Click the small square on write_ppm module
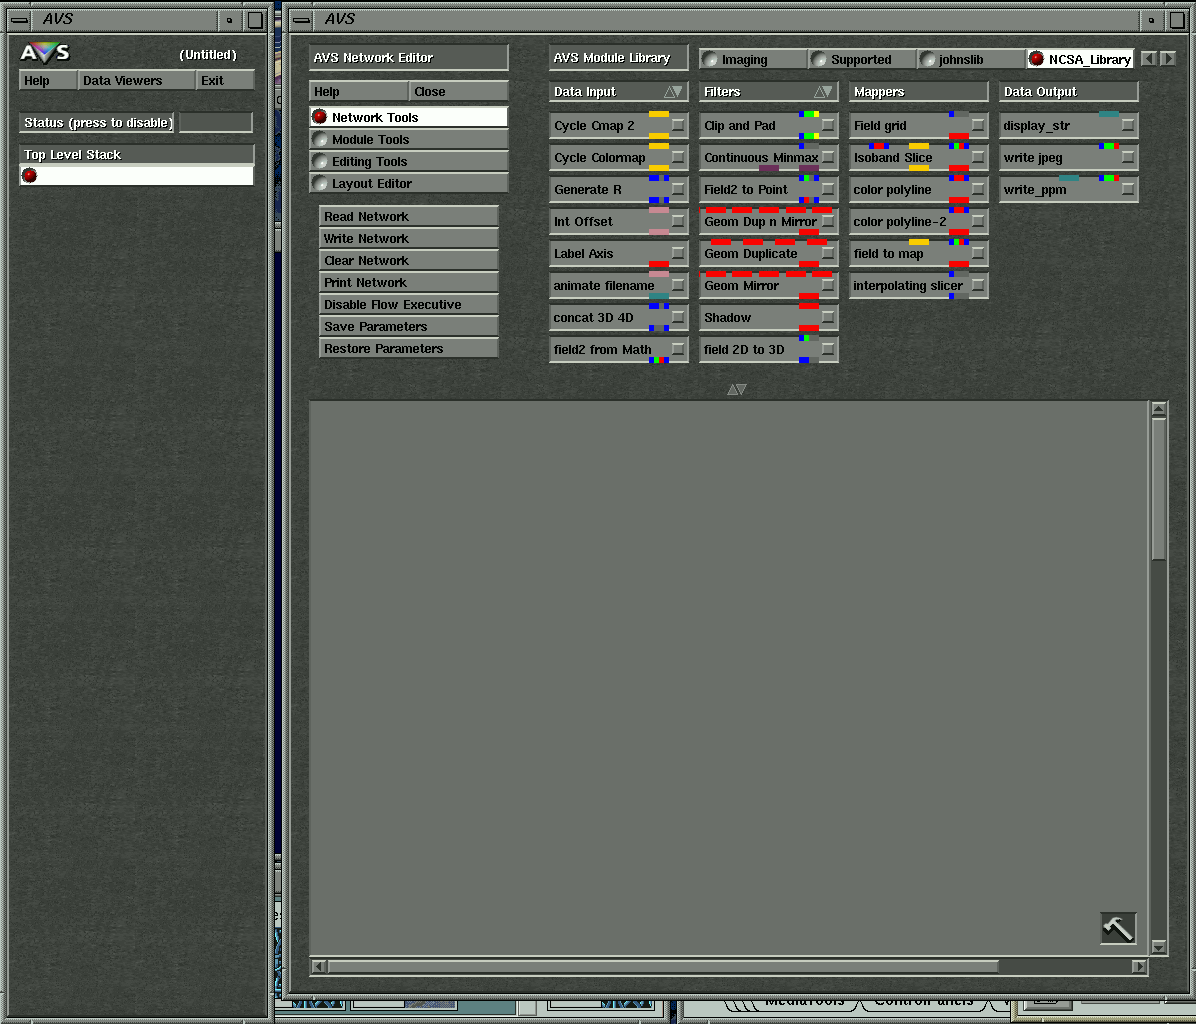Viewport: 1196px width, 1024px height. pos(1127,189)
